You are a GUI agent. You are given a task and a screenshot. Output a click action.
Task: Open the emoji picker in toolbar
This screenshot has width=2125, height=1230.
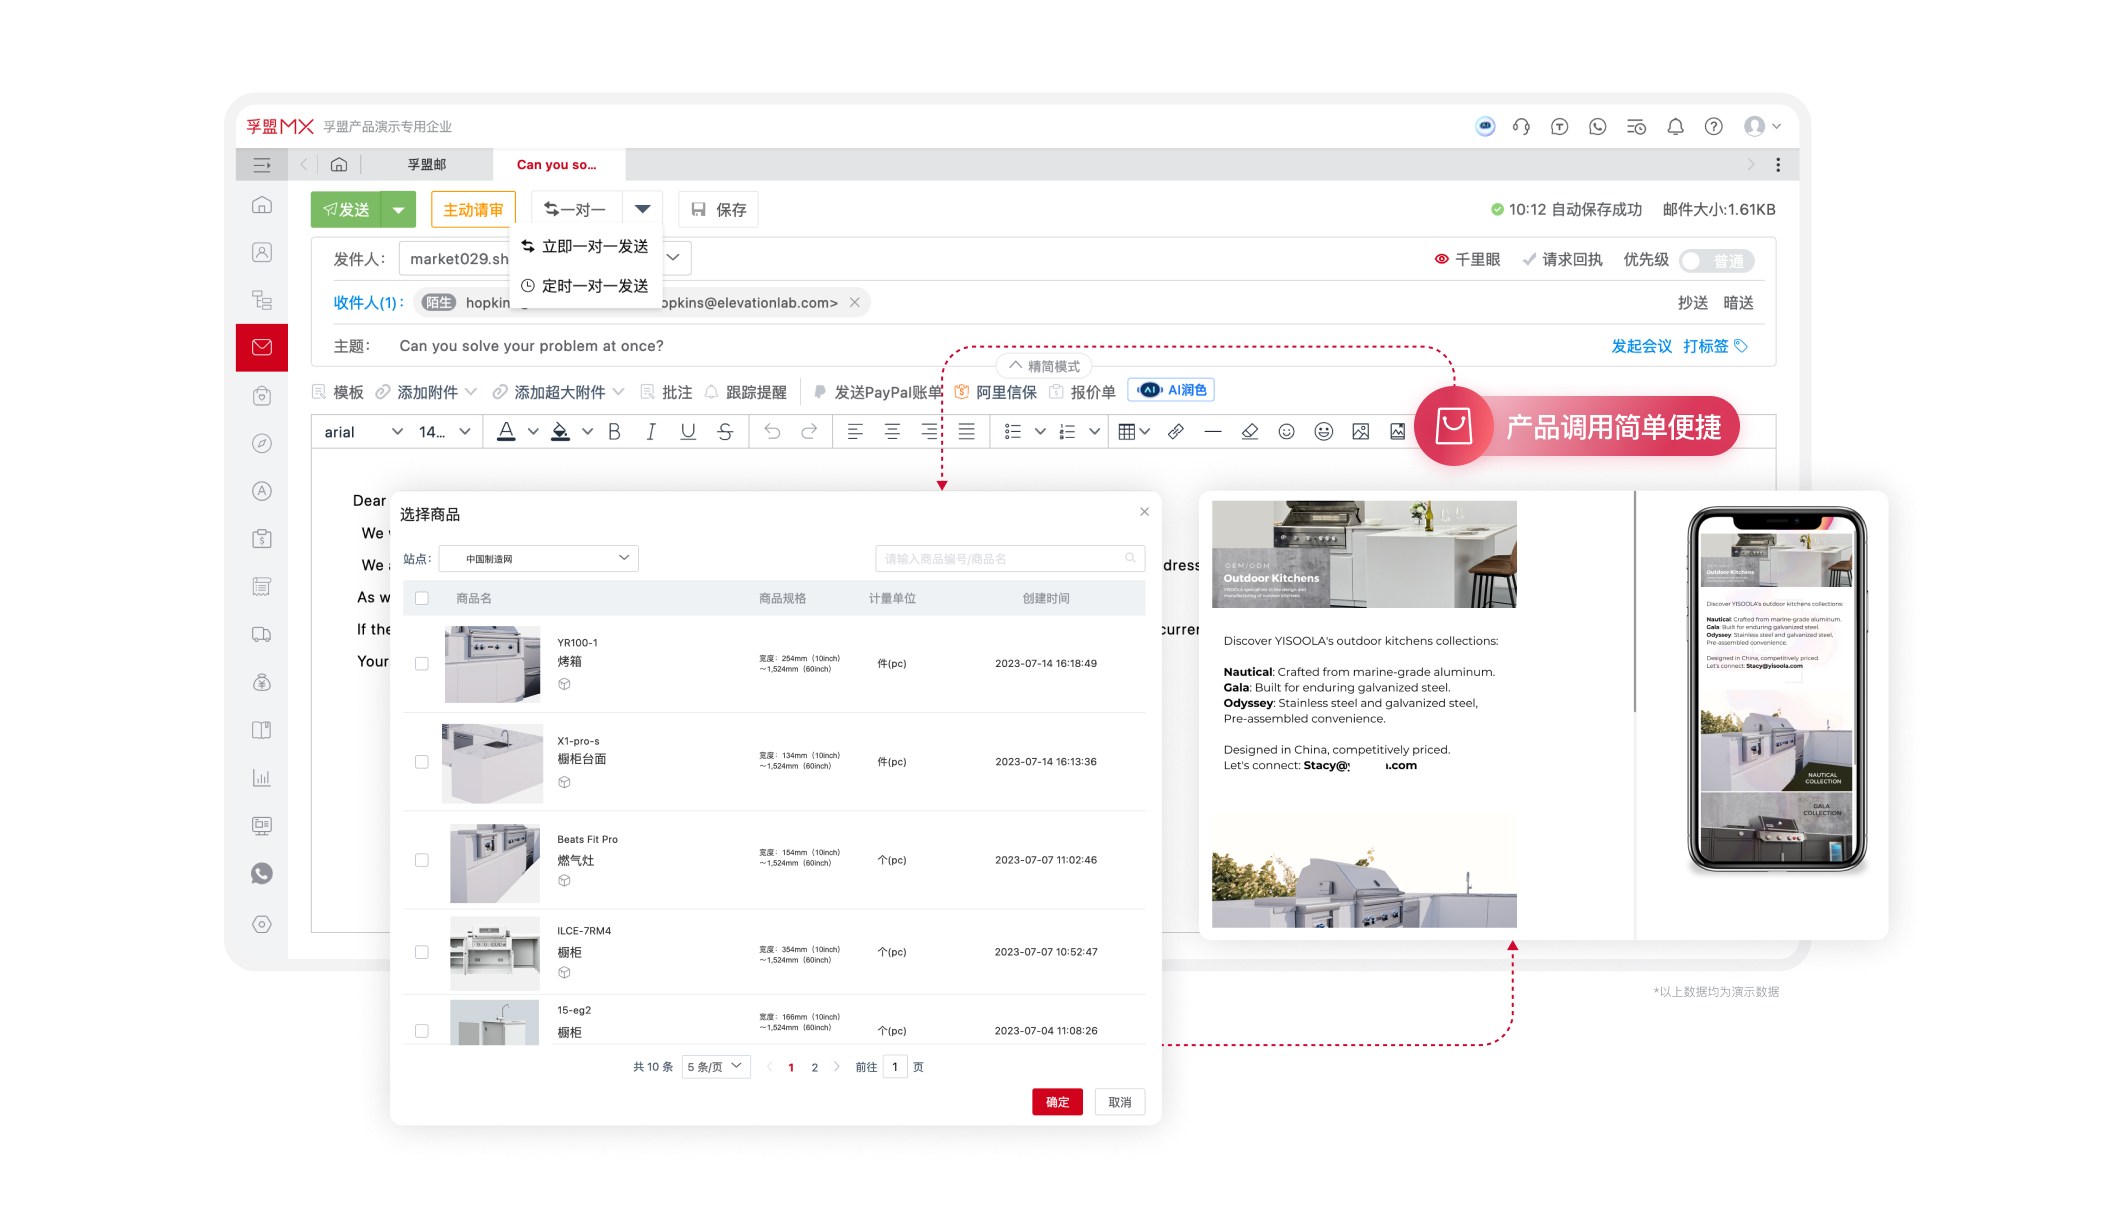coord(1286,432)
